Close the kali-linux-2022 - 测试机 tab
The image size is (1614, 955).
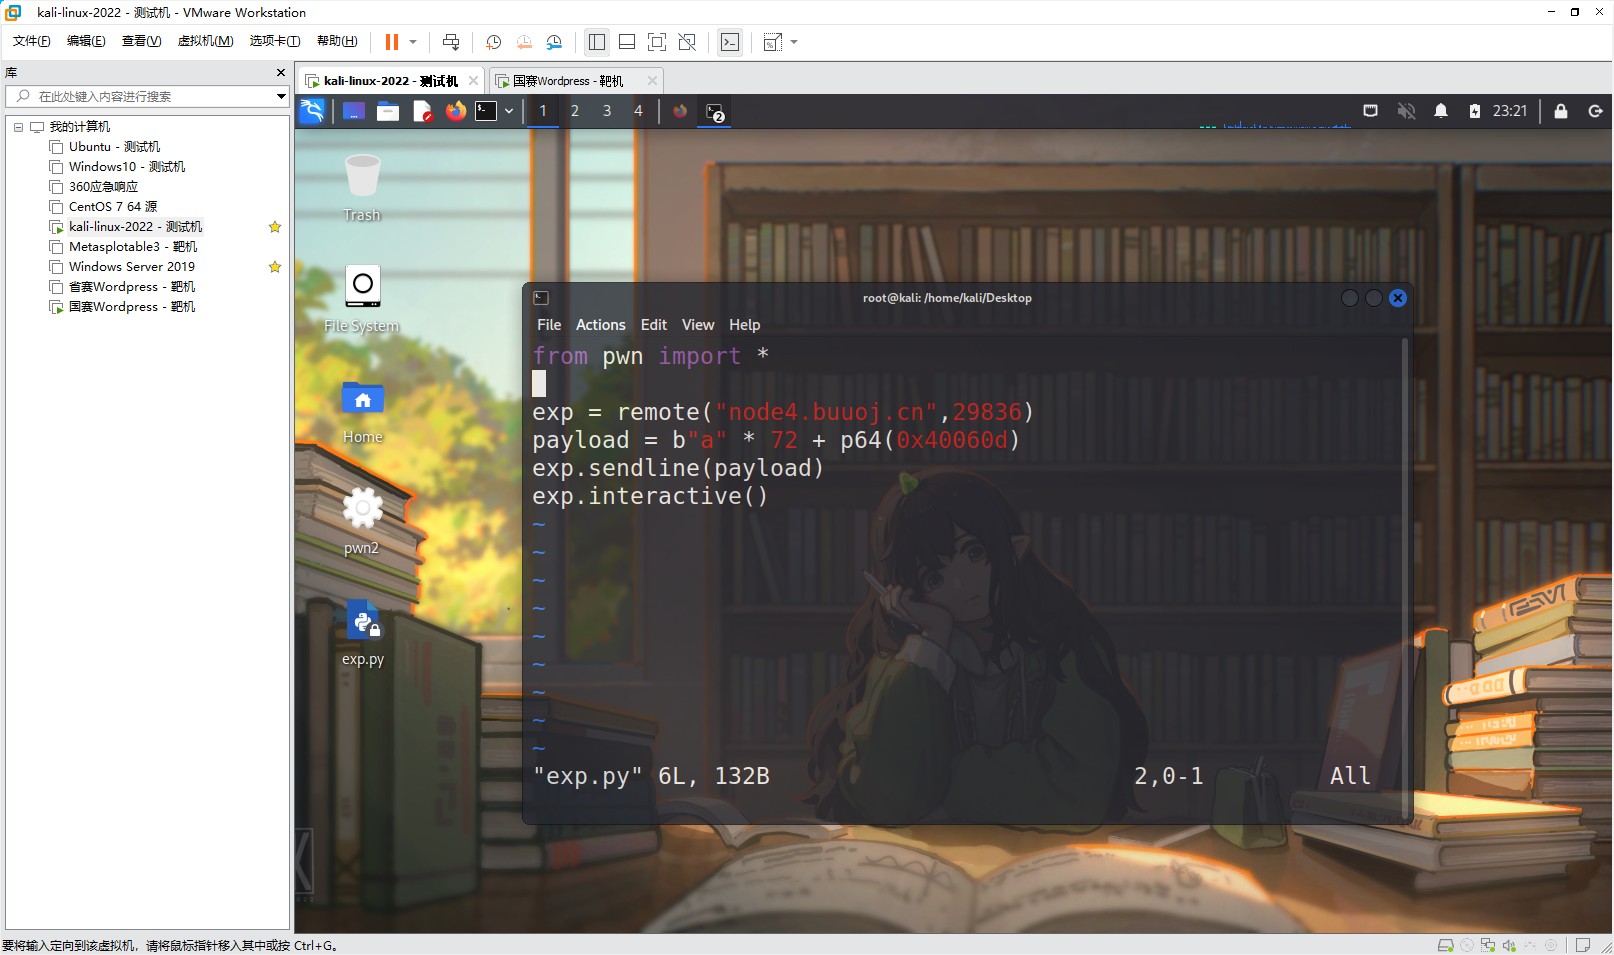[473, 81]
